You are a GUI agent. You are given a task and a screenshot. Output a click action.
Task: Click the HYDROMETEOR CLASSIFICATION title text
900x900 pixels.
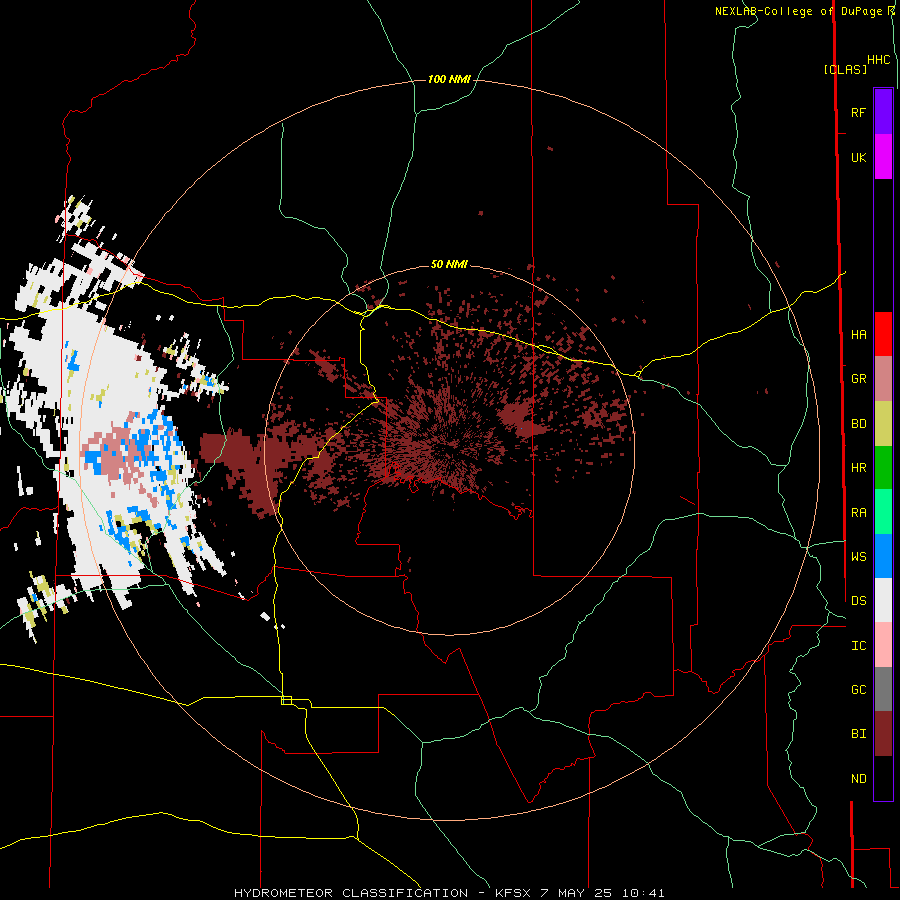(351, 893)
